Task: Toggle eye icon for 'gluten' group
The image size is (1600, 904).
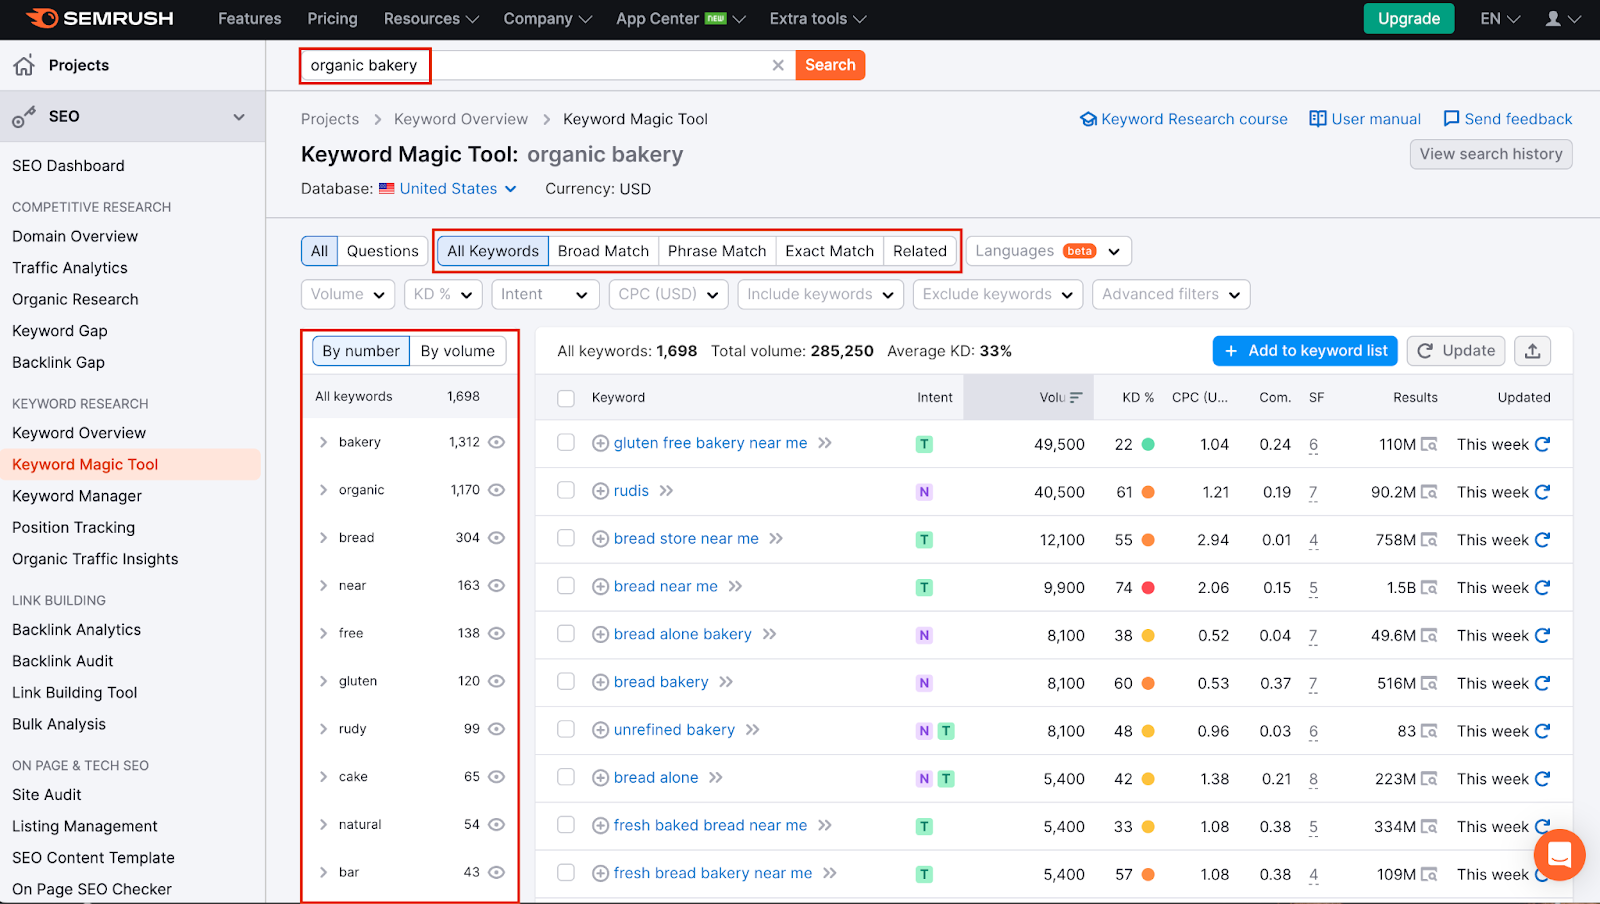Action: 496,681
